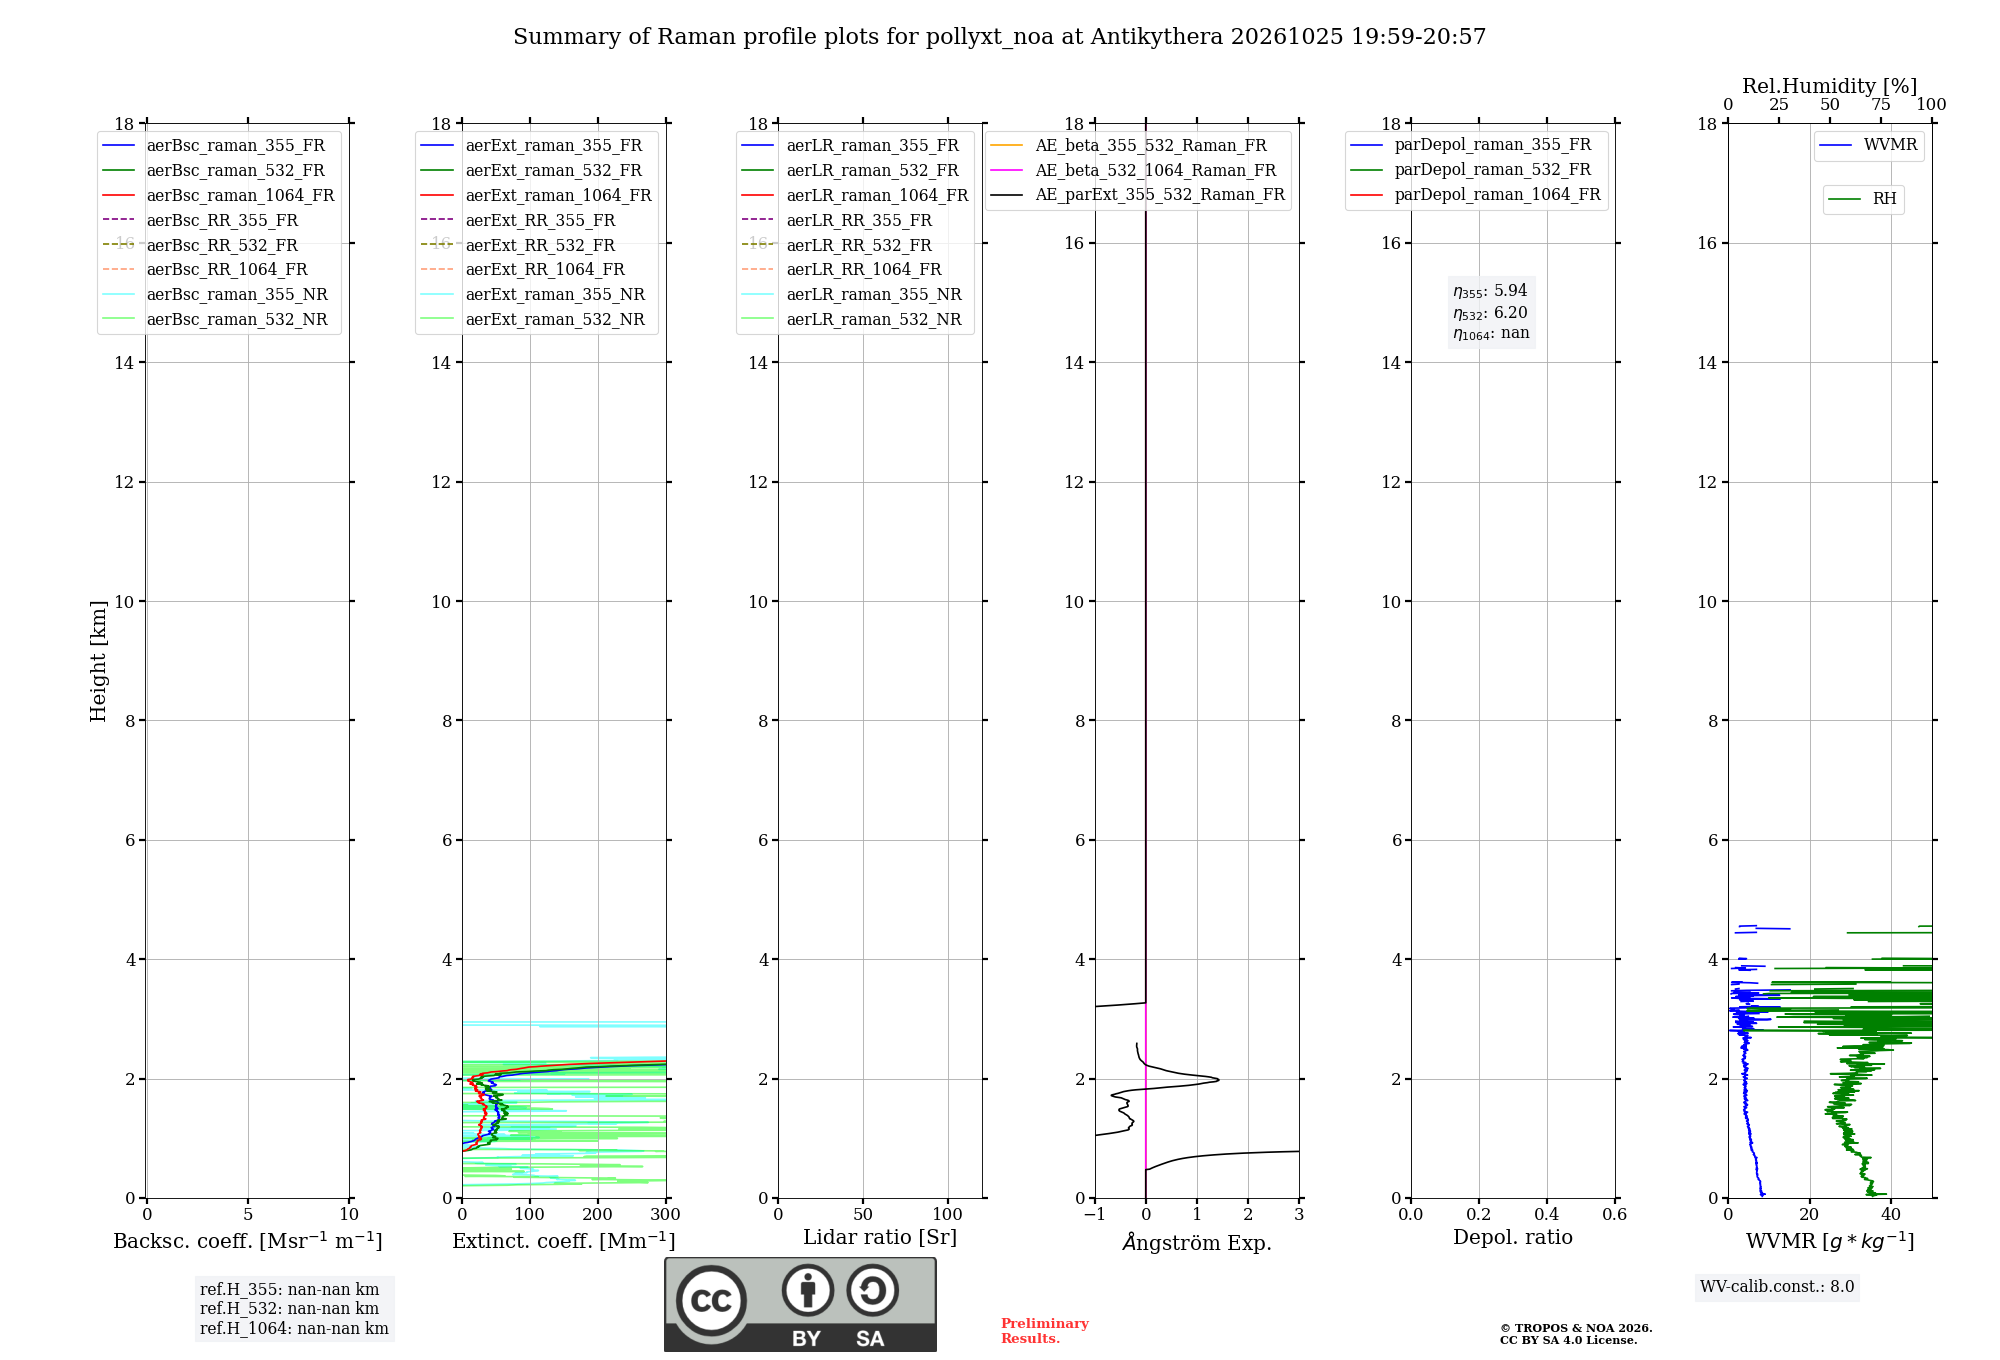Image resolution: width=2000 pixels, height=1360 pixels.
Task: Select legend entry aerBsc_raman_355_FR
Action: click(218, 145)
